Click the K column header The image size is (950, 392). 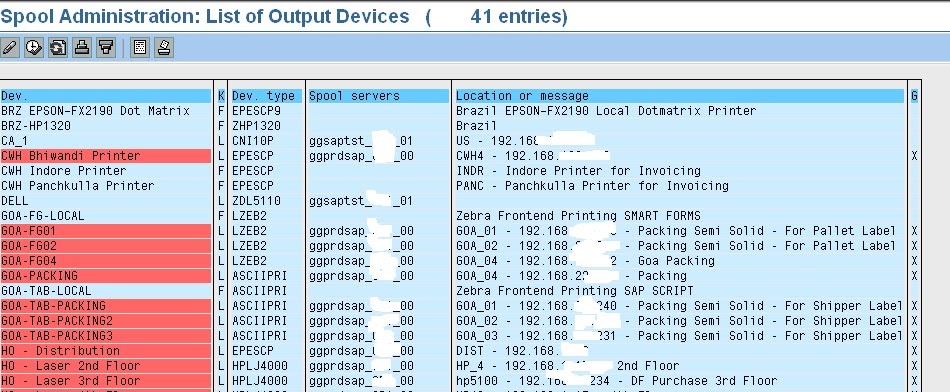tap(221, 96)
